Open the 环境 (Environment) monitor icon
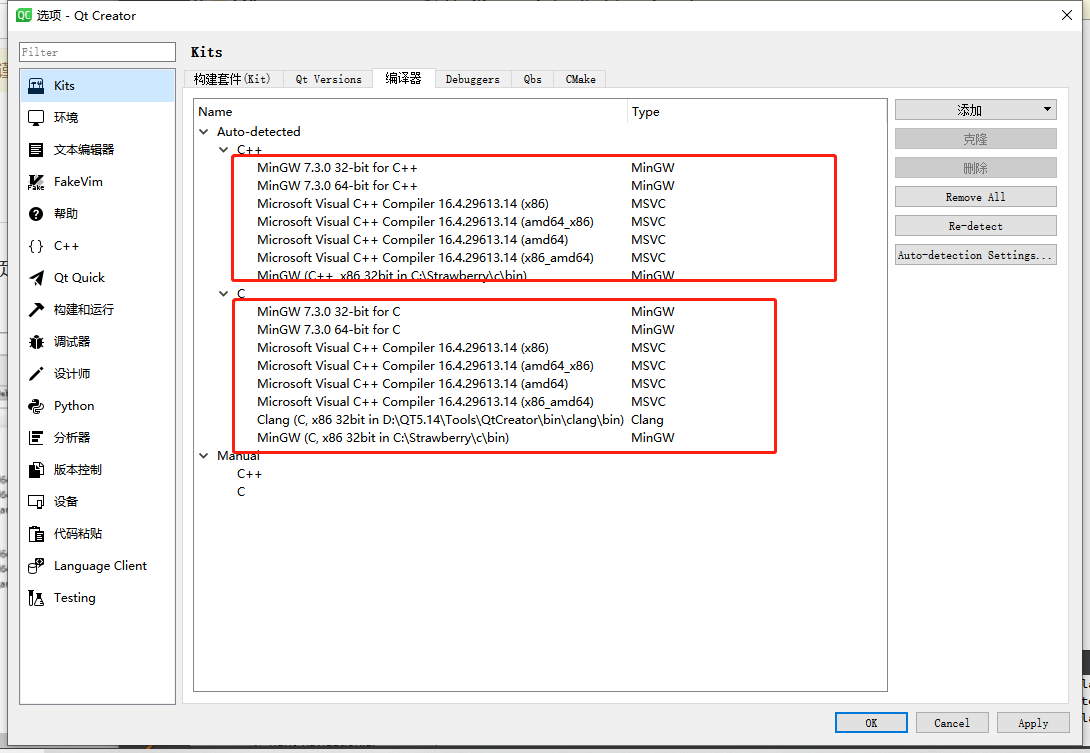Viewport: 1090px width, 753px height. point(36,118)
